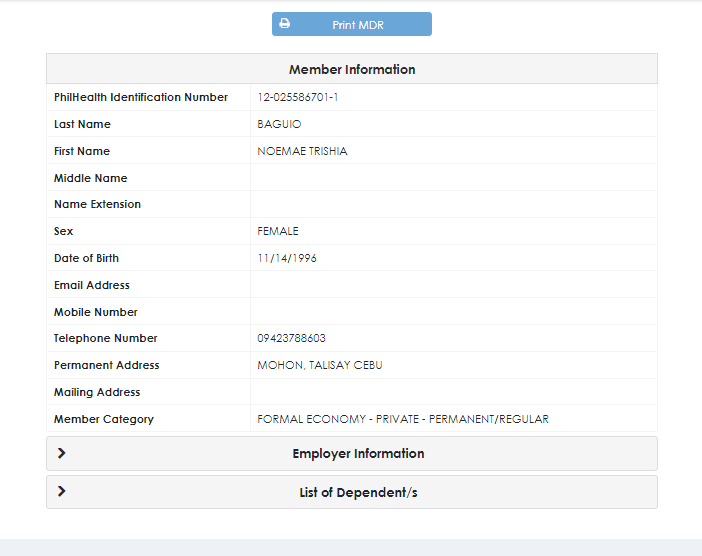Expand Employer Information using its chevron arrow
The width and height of the screenshot is (702, 556).
point(62,453)
